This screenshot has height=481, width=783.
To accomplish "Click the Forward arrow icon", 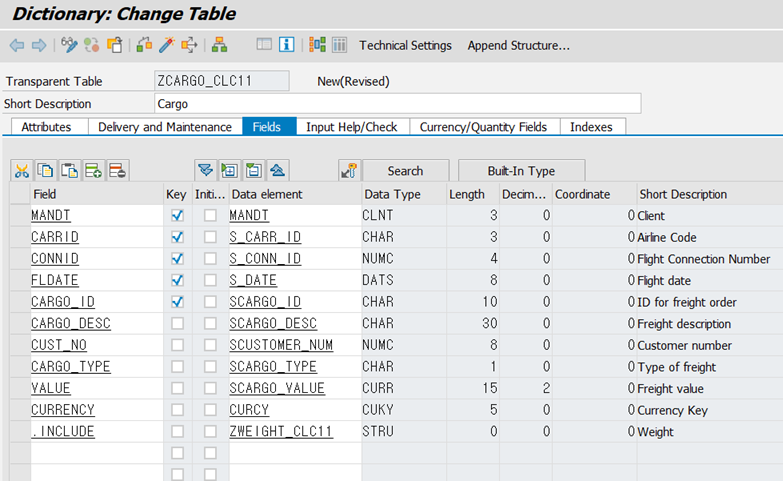I will click(39, 45).
